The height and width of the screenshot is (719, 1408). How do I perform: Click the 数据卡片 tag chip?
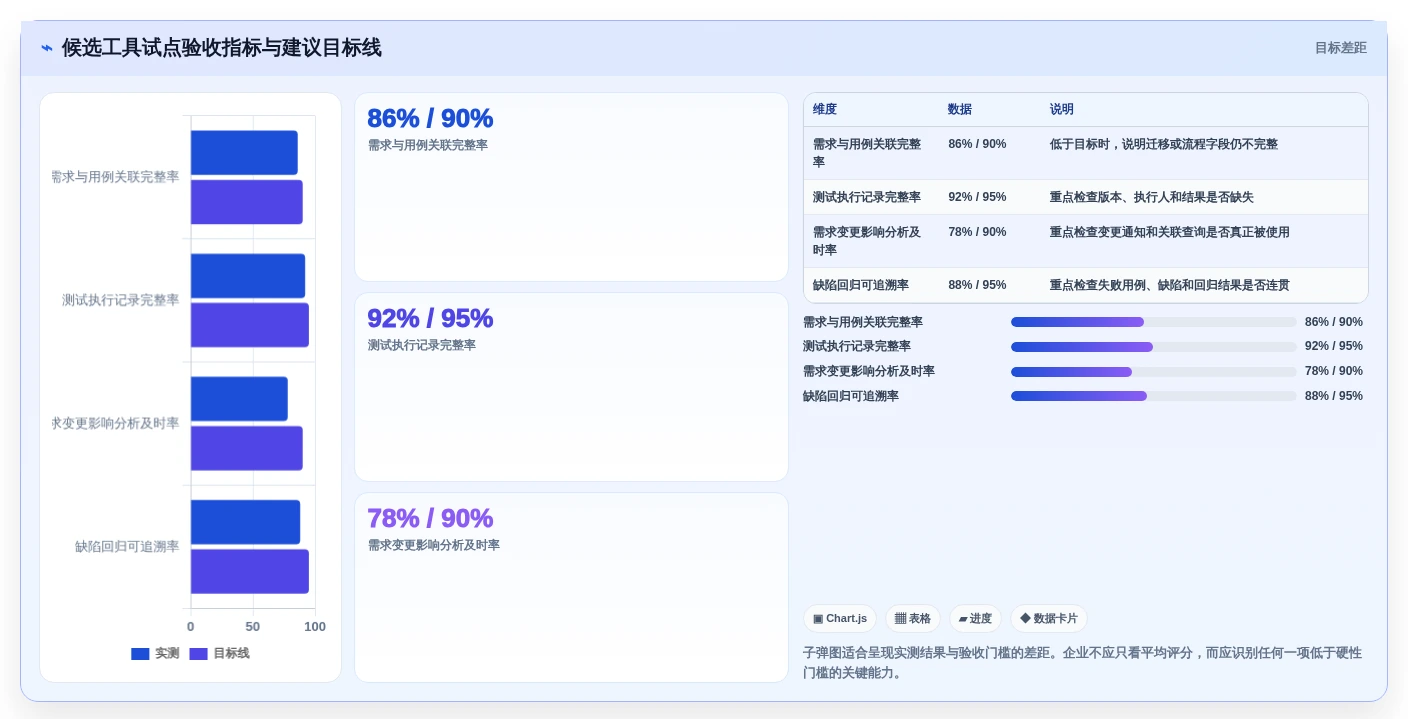1049,619
